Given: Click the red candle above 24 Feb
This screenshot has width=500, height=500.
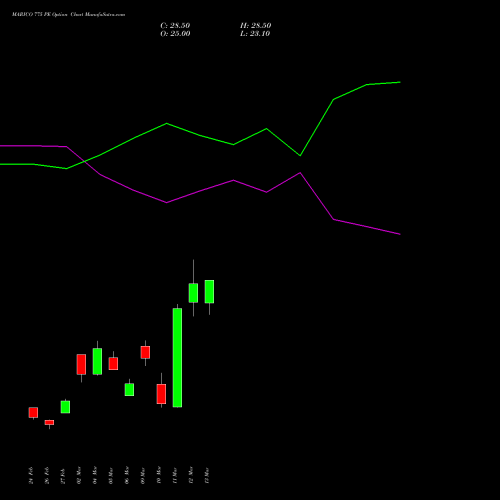Looking at the screenshot, I should pos(33,412).
